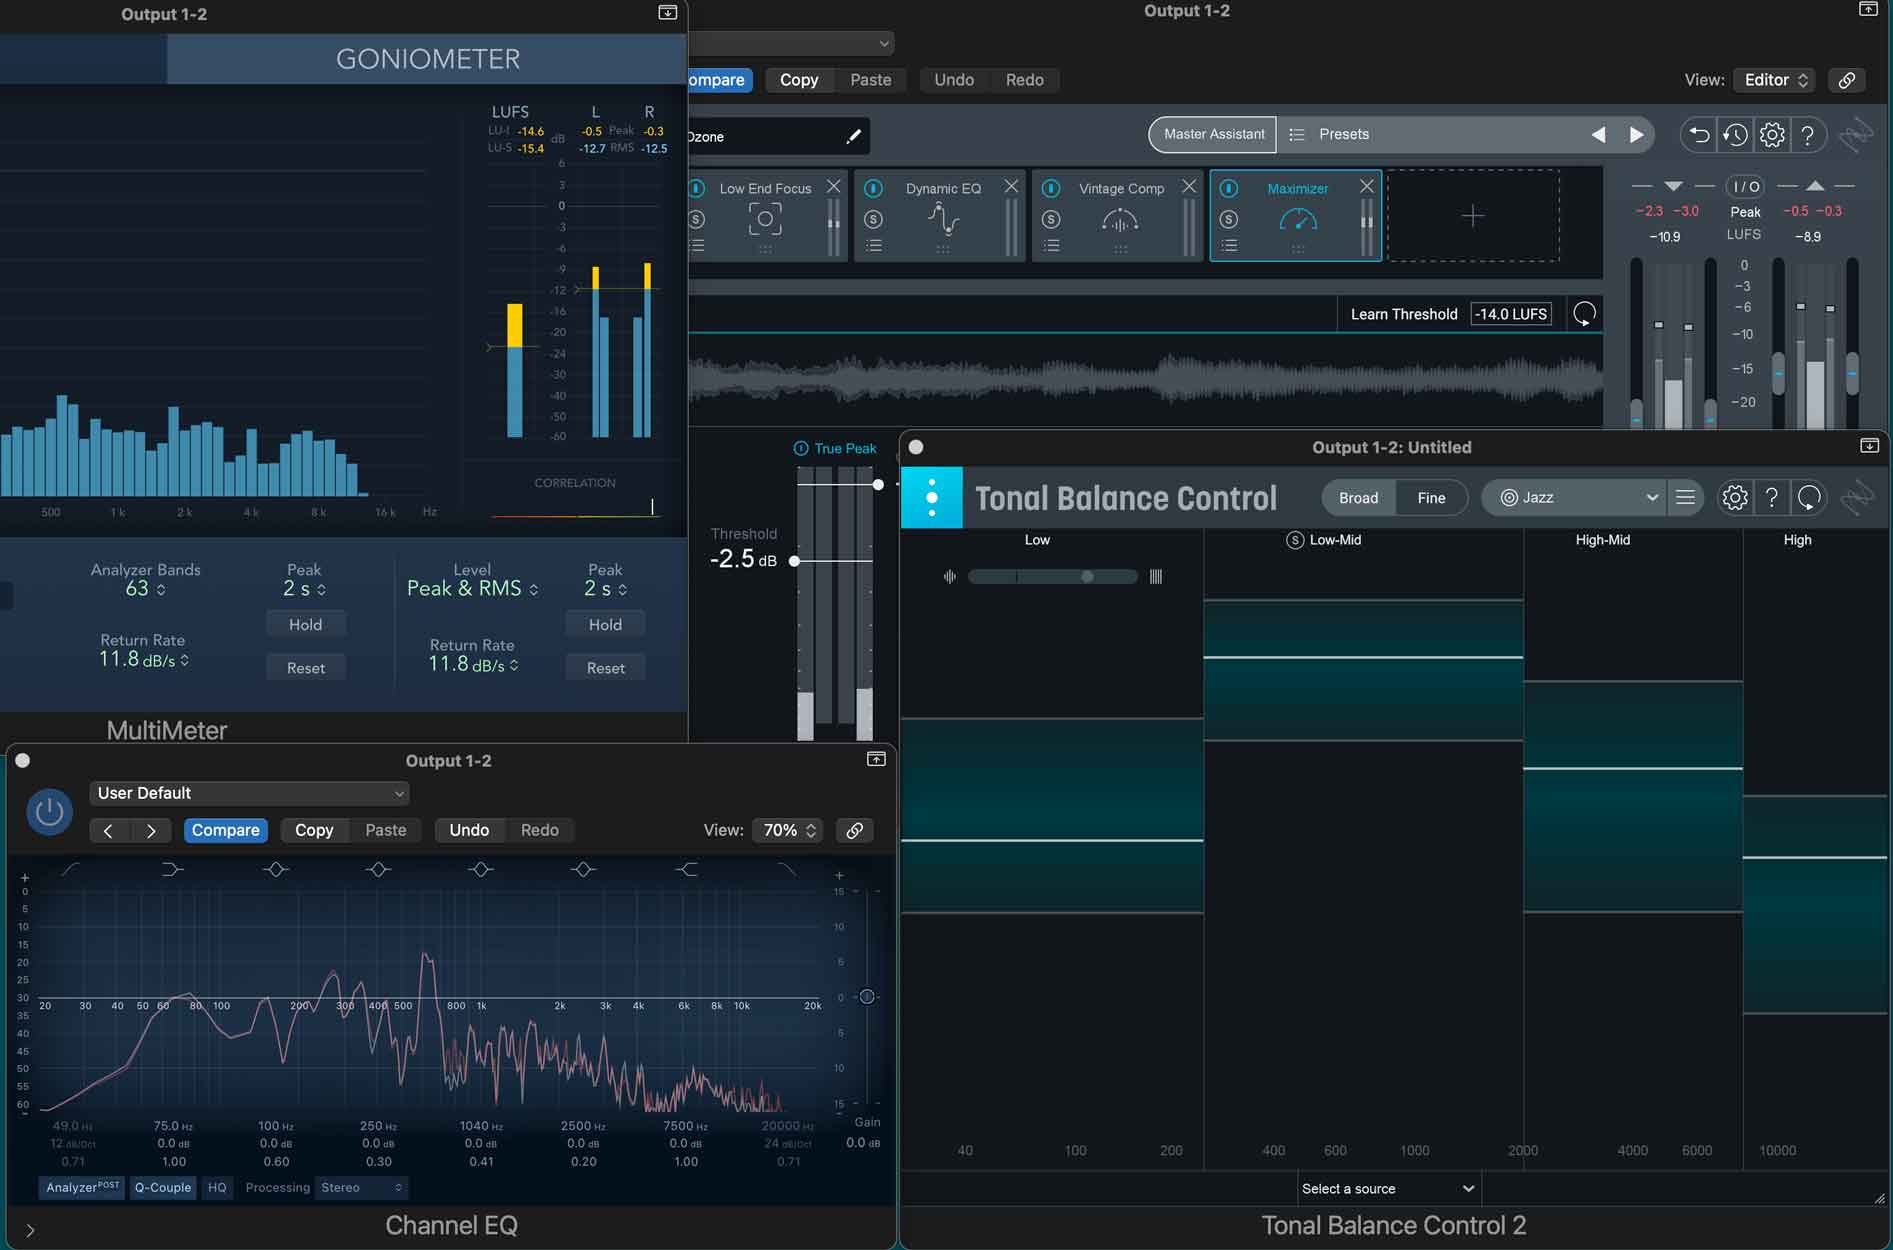Image resolution: width=1893 pixels, height=1250 pixels.
Task: Enable the high-pass filter band in Channel EQ
Action: tap(70, 870)
